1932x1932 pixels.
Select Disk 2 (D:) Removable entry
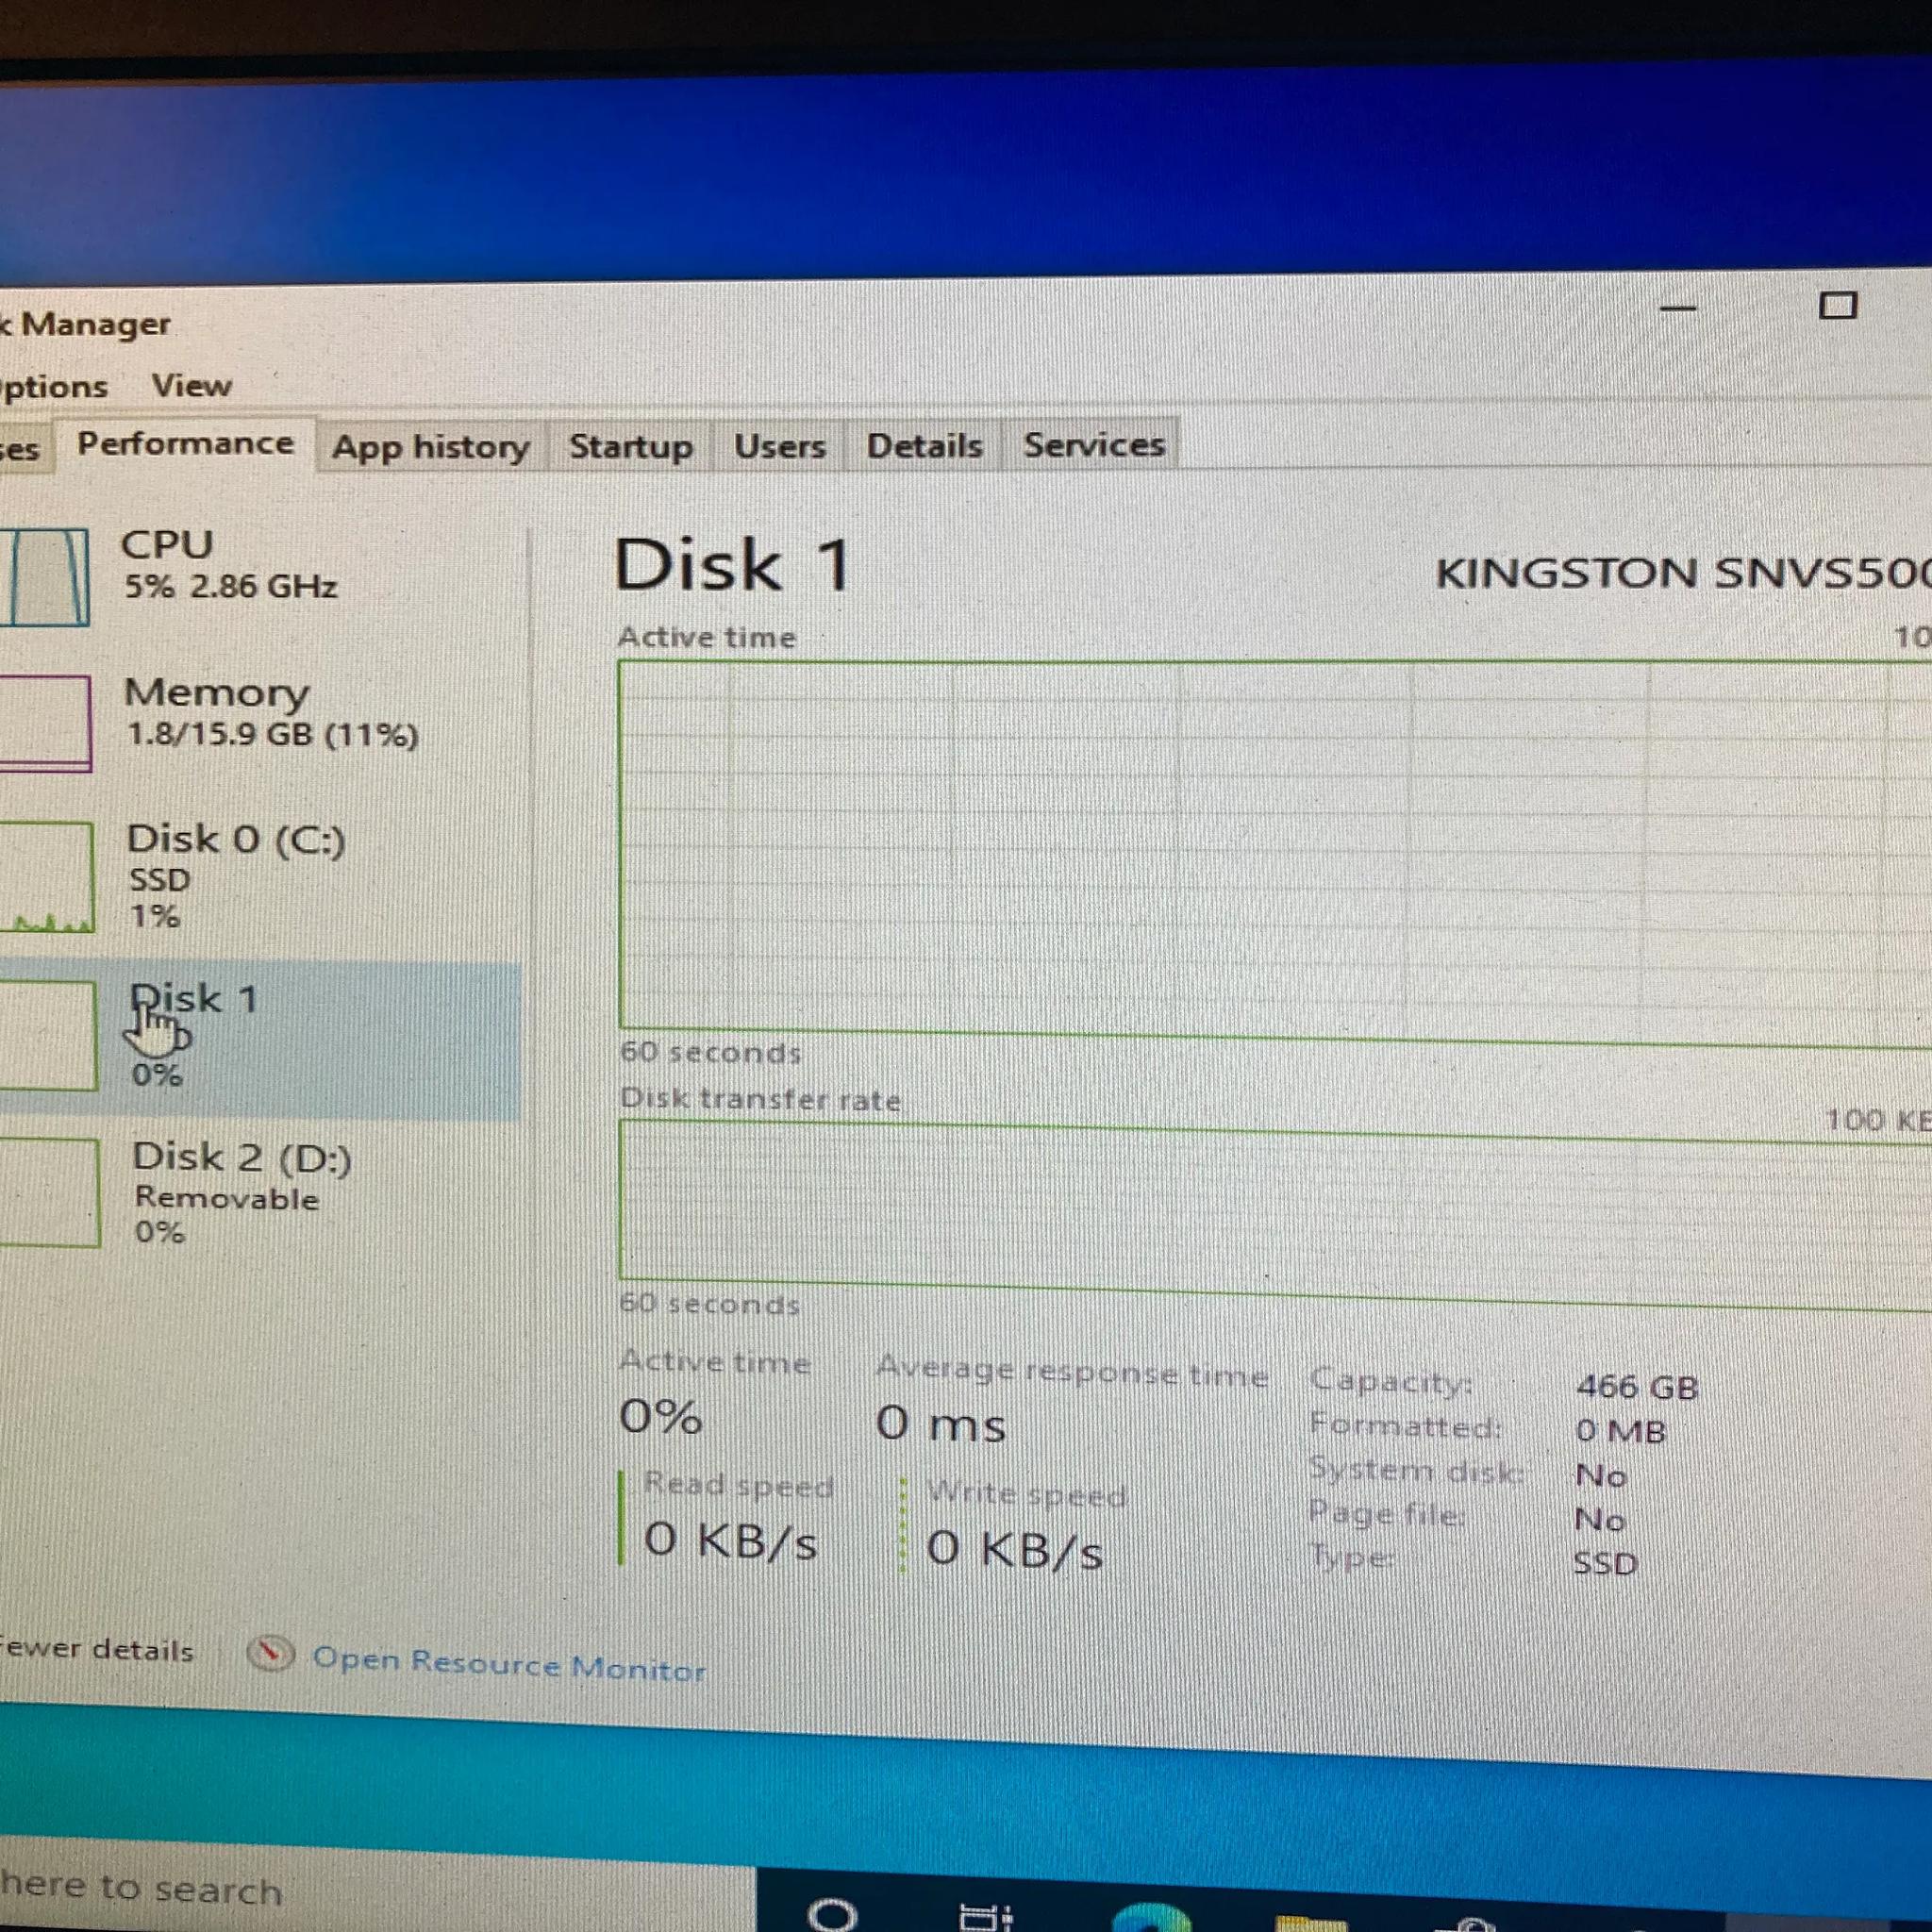260,1192
